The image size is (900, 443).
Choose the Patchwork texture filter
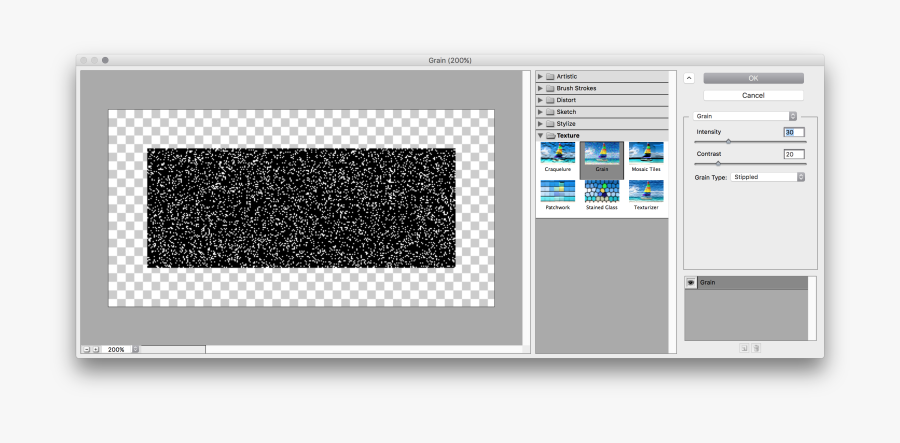pos(557,191)
